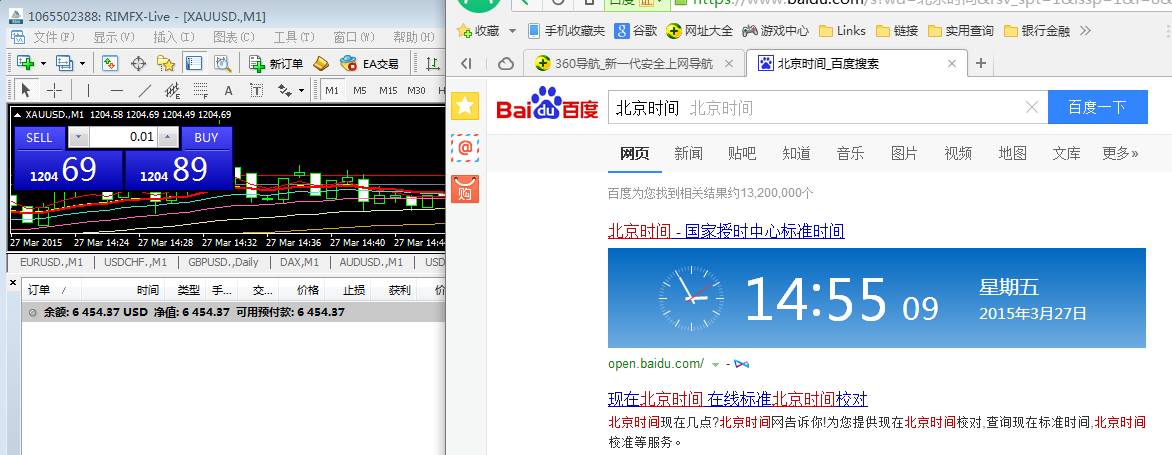Open the Strategy Tester magnifier icon
The image size is (1172, 455).
pos(222,64)
